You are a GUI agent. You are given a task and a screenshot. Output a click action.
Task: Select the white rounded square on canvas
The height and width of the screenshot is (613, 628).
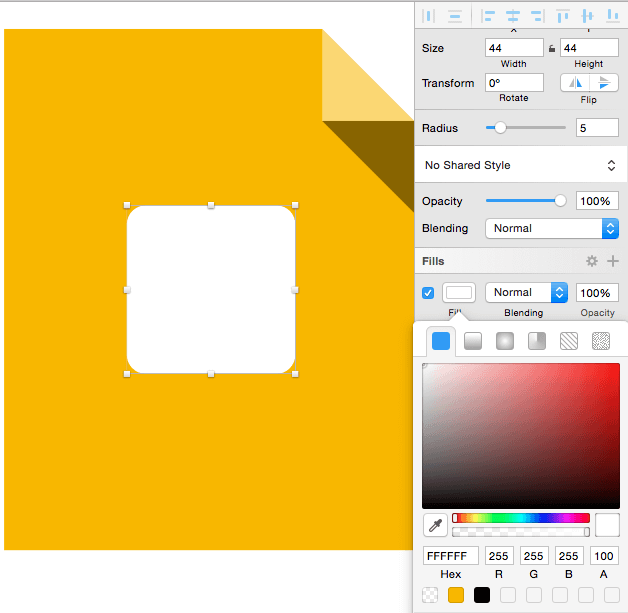[211, 289]
